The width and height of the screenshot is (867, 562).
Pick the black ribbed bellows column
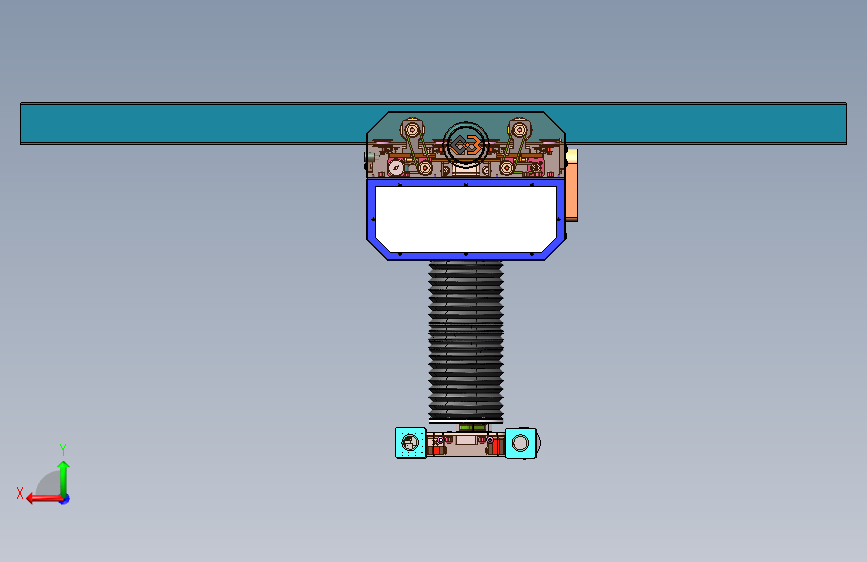click(466, 342)
